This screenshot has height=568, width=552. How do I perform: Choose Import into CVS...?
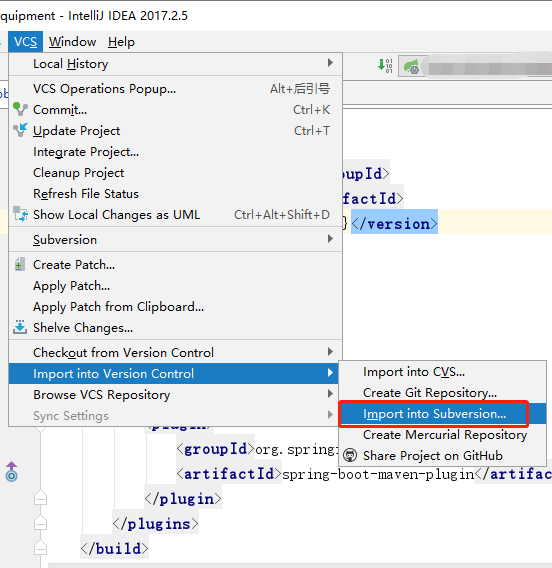443,372
